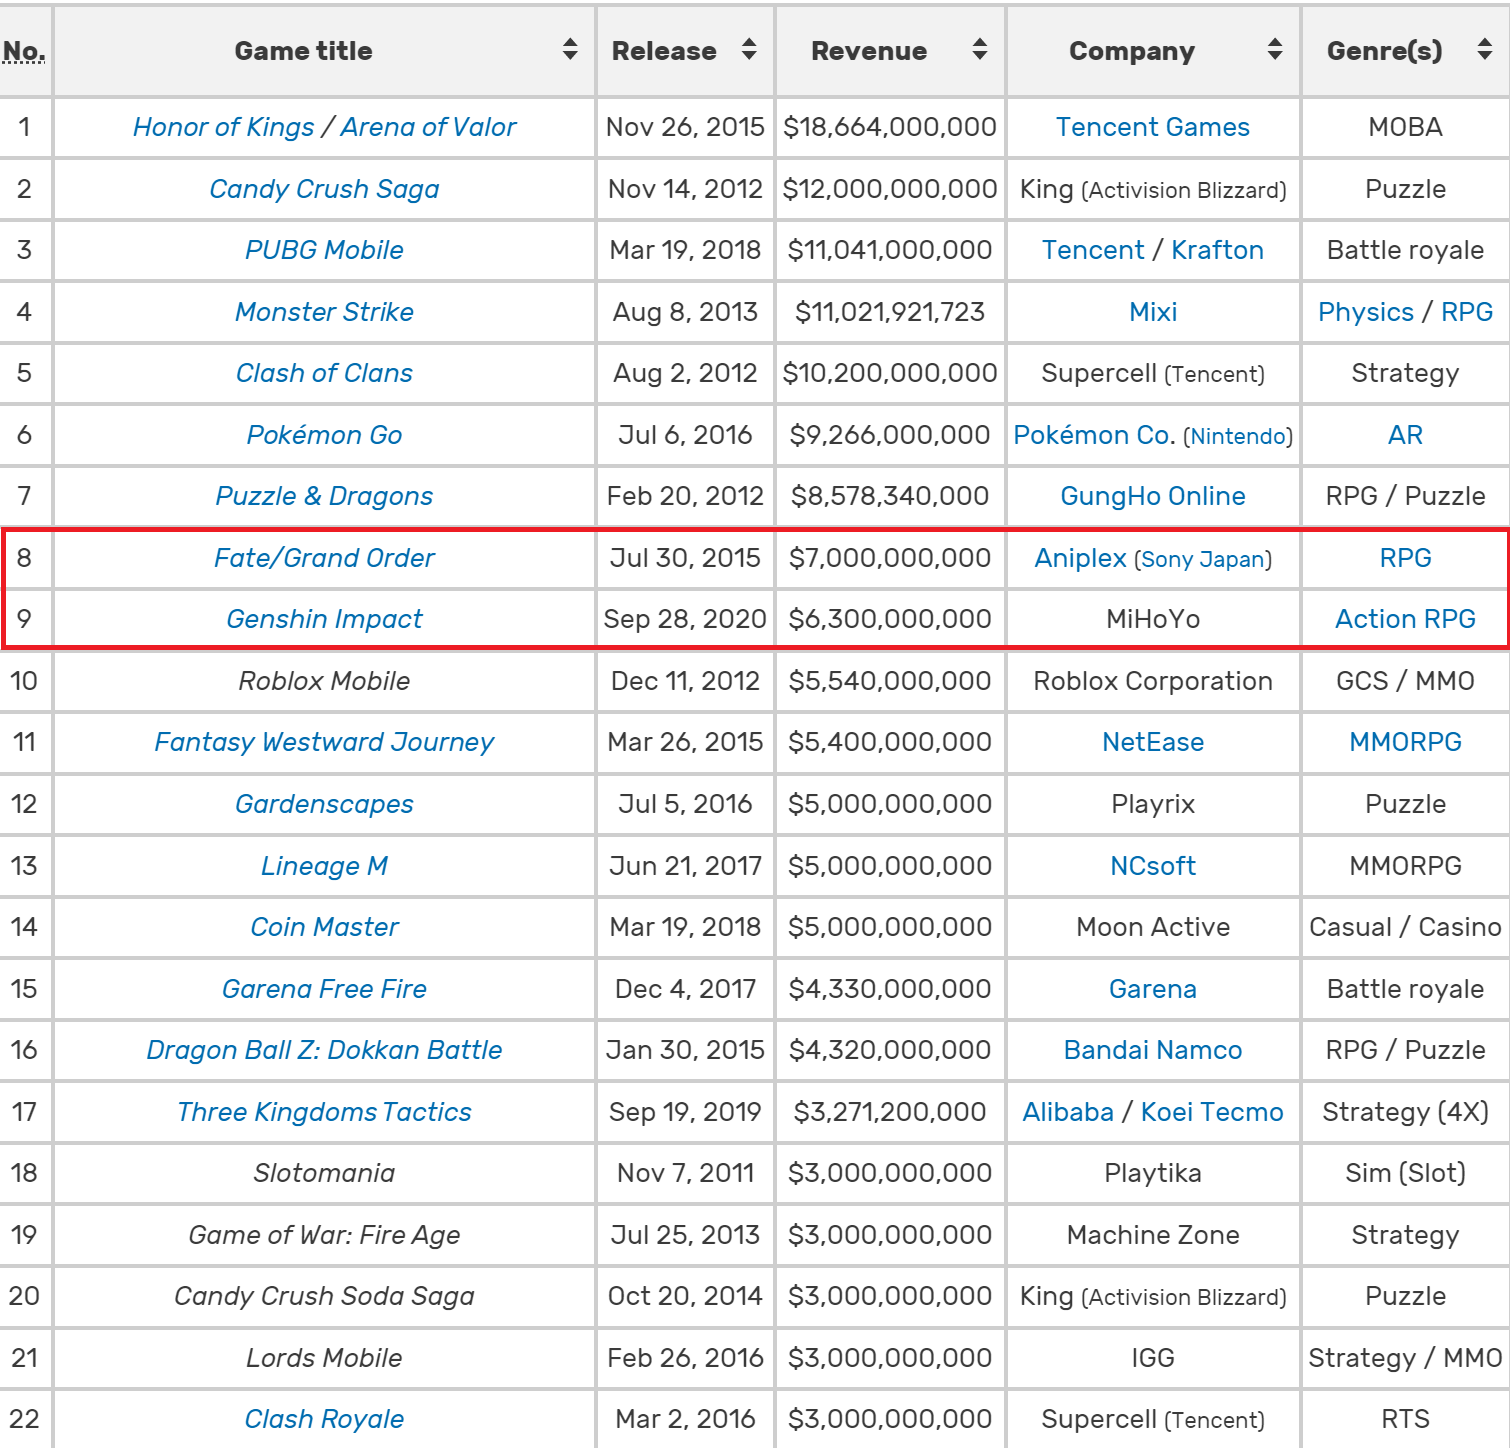This screenshot has width=1510, height=1448.
Task: Select Game of War: Fire Age text
Action: tap(324, 1235)
